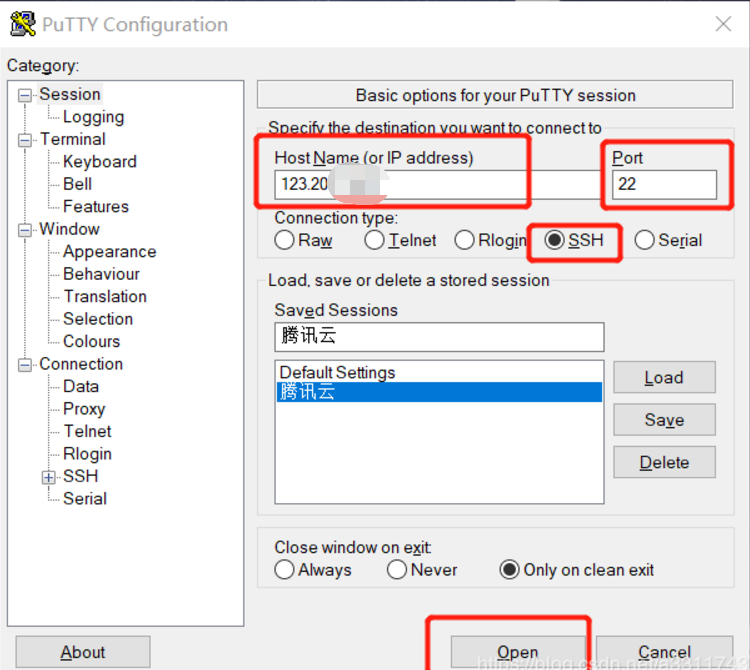
Task: Open the Features settings category
Action: point(96,207)
